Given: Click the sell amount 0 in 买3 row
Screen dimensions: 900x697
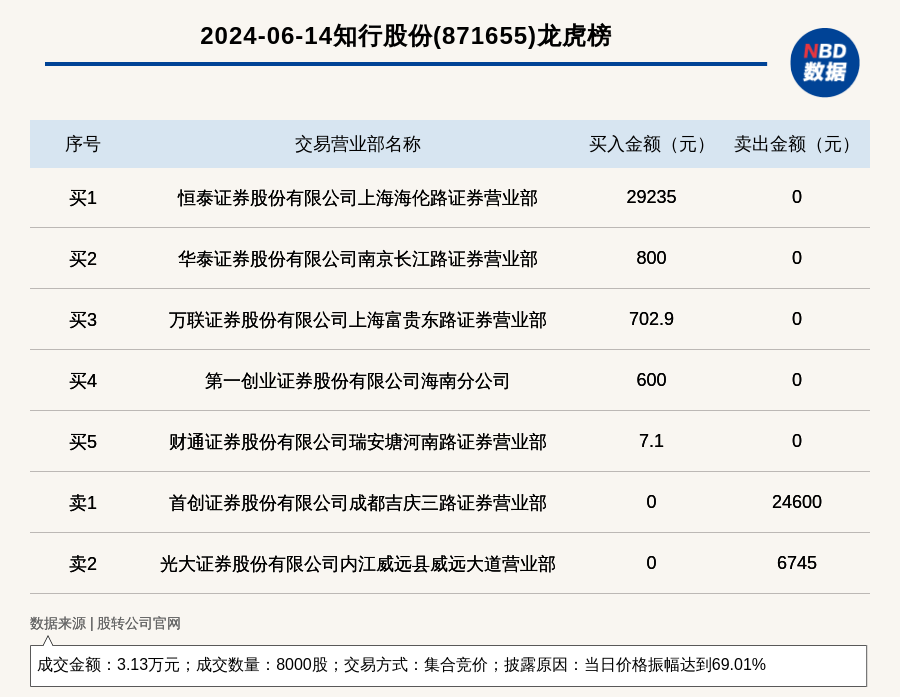Looking at the screenshot, I should (796, 319).
